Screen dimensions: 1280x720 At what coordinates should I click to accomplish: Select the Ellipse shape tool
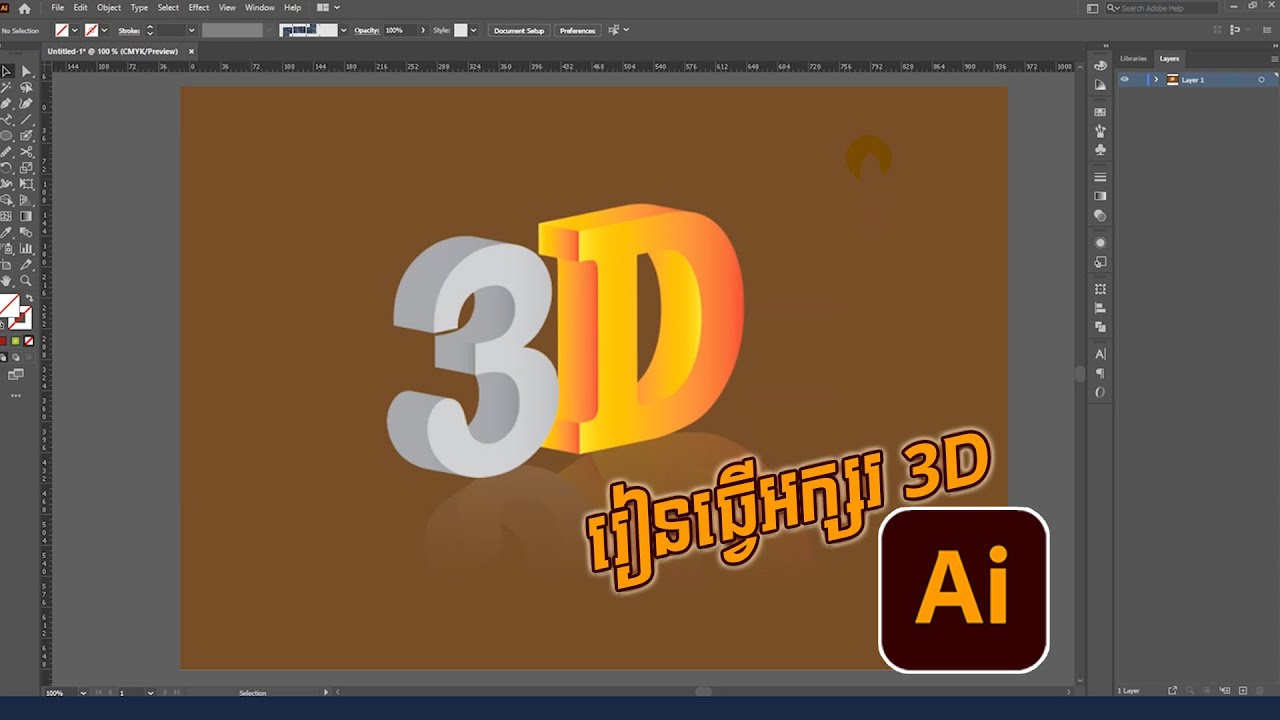pyautogui.click(x=6, y=136)
